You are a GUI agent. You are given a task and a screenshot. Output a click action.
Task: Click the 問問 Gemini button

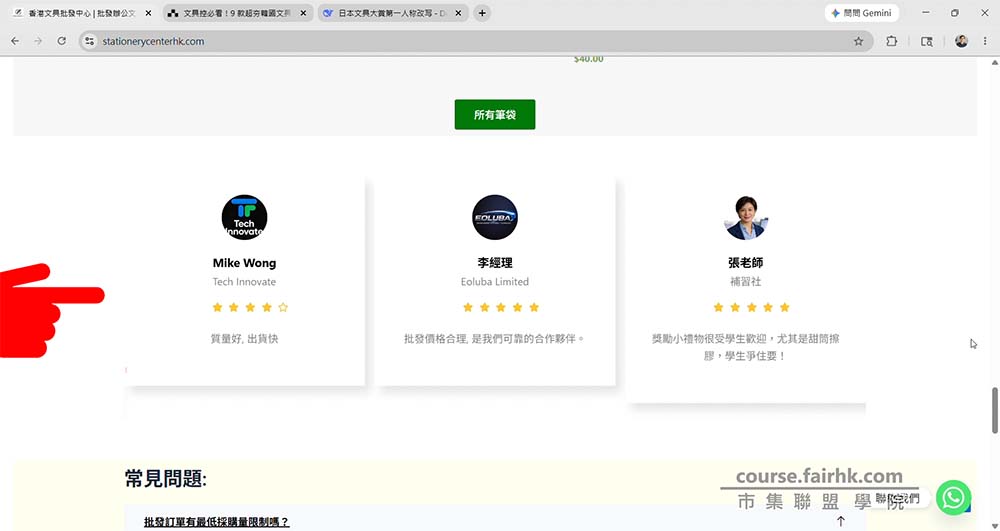click(x=862, y=13)
